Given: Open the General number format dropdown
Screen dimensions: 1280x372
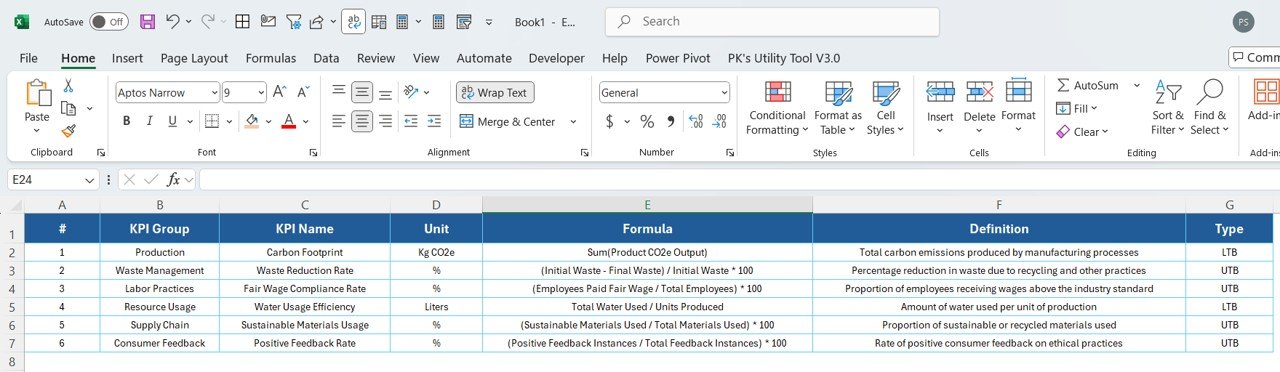Looking at the screenshot, I should point(724,92).
